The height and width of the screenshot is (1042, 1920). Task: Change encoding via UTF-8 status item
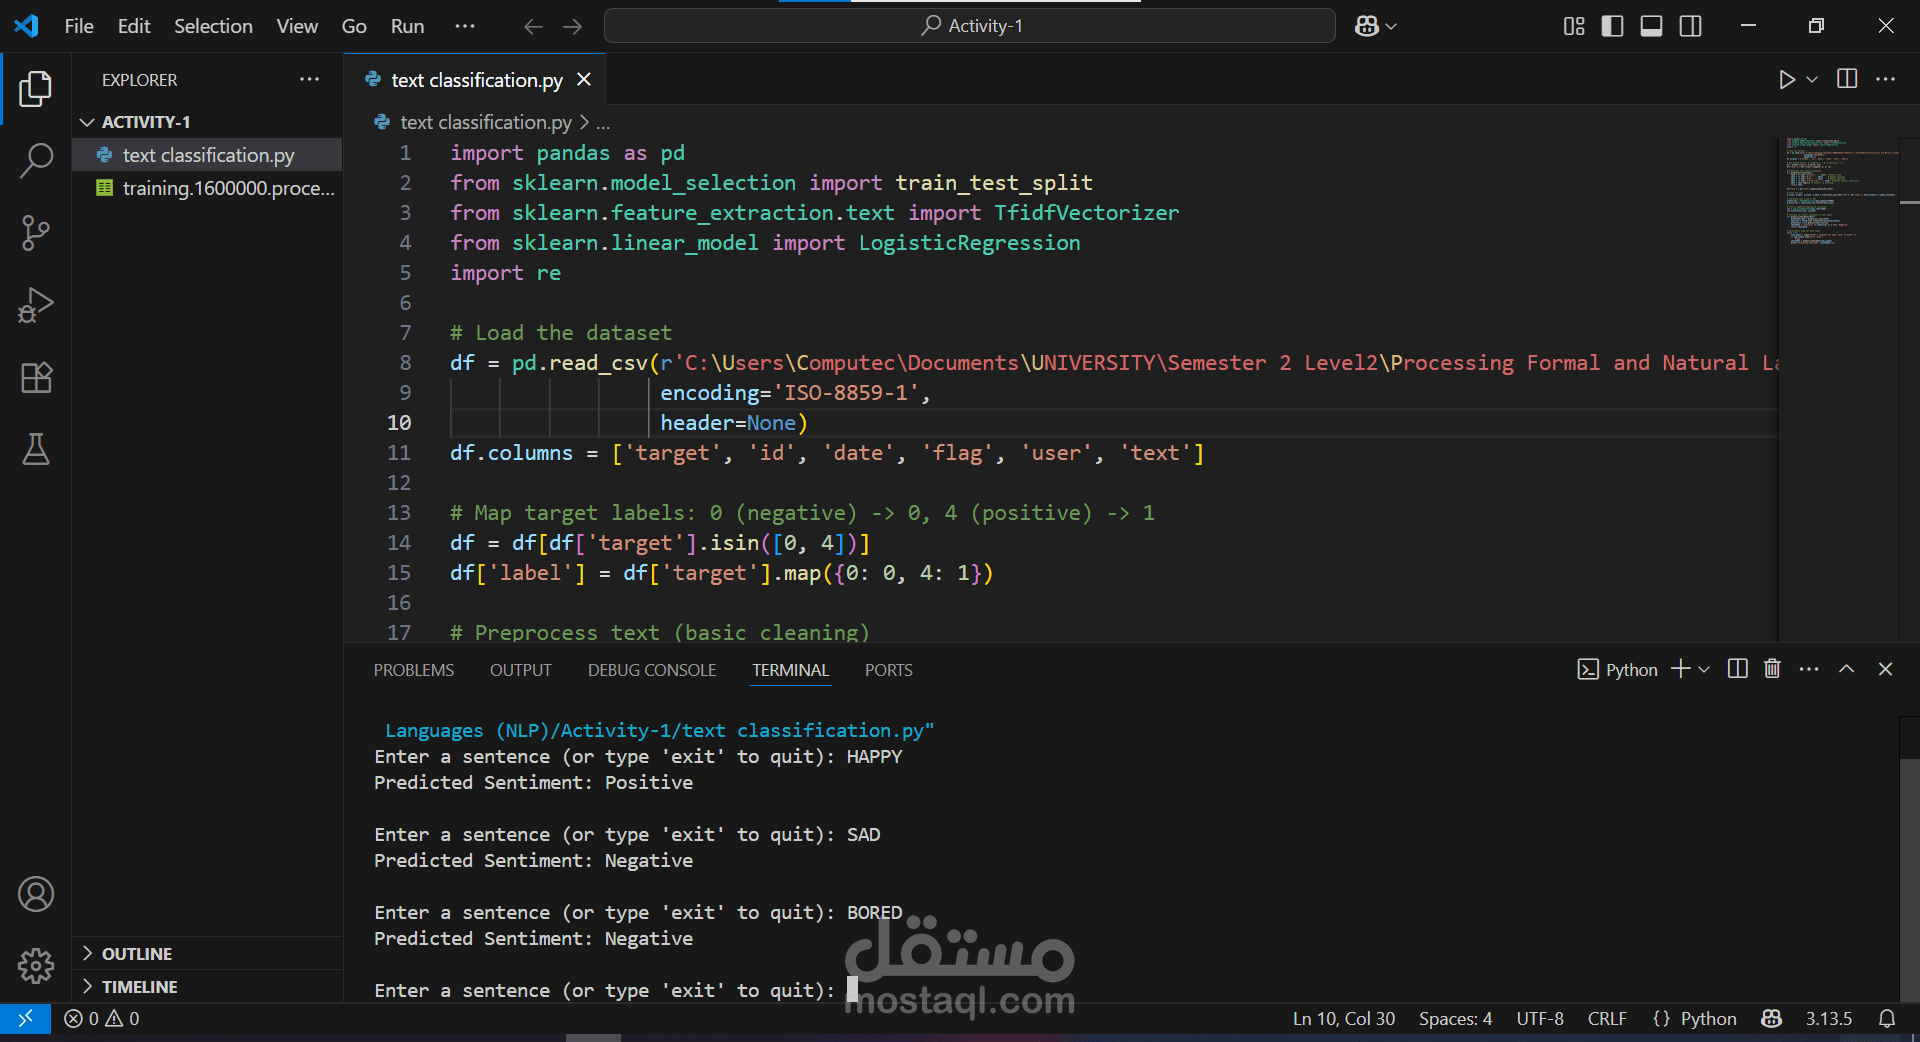click(x=1540, y=1018)
